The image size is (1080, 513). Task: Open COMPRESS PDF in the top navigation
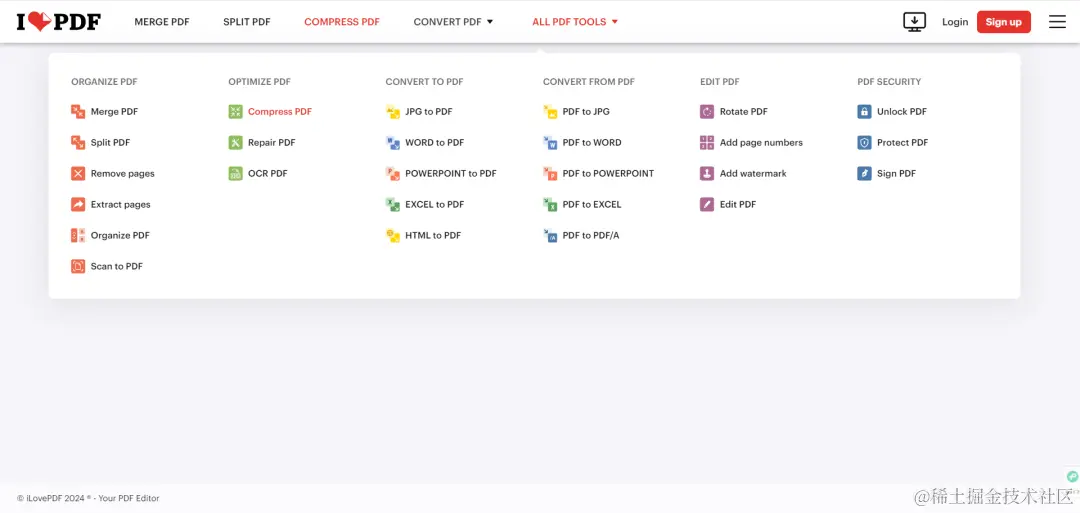pyautogui.click(x=342, y=22)
